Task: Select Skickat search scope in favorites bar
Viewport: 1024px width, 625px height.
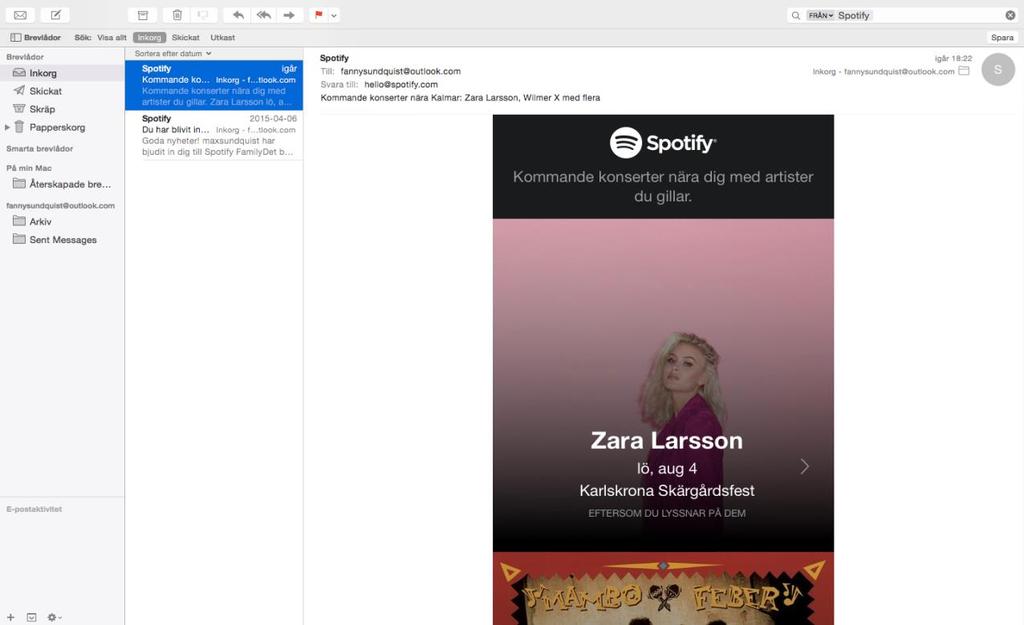Action: 185,37
